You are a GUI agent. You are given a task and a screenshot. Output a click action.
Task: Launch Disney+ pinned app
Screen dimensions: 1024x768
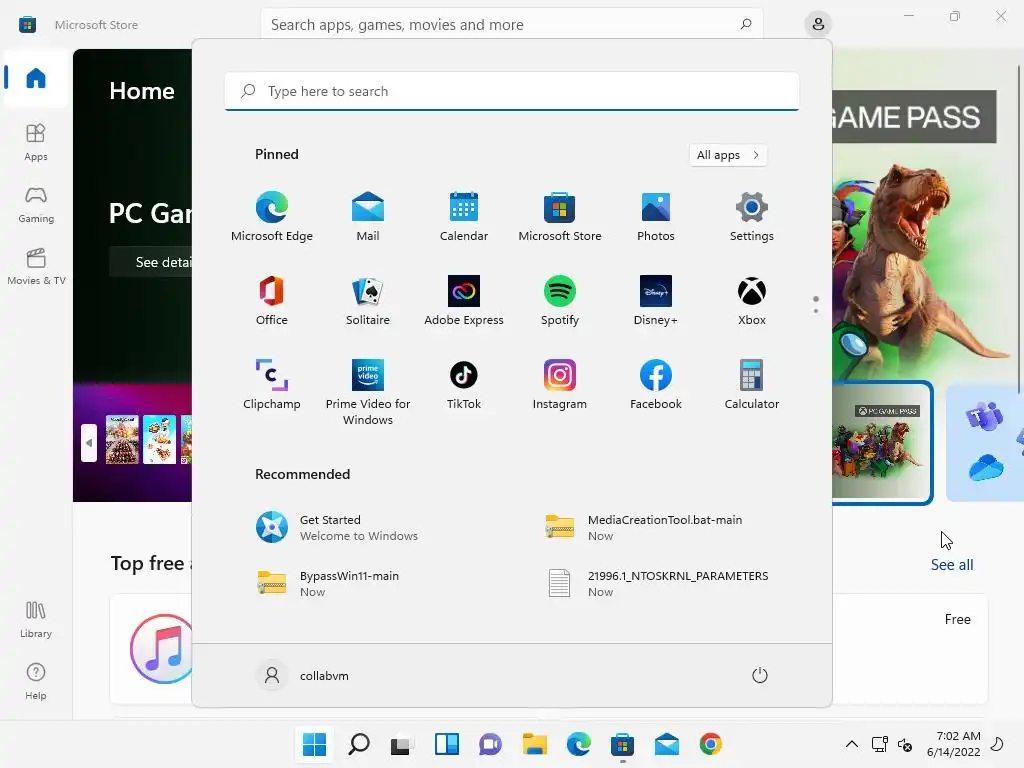tap(656, 300)
